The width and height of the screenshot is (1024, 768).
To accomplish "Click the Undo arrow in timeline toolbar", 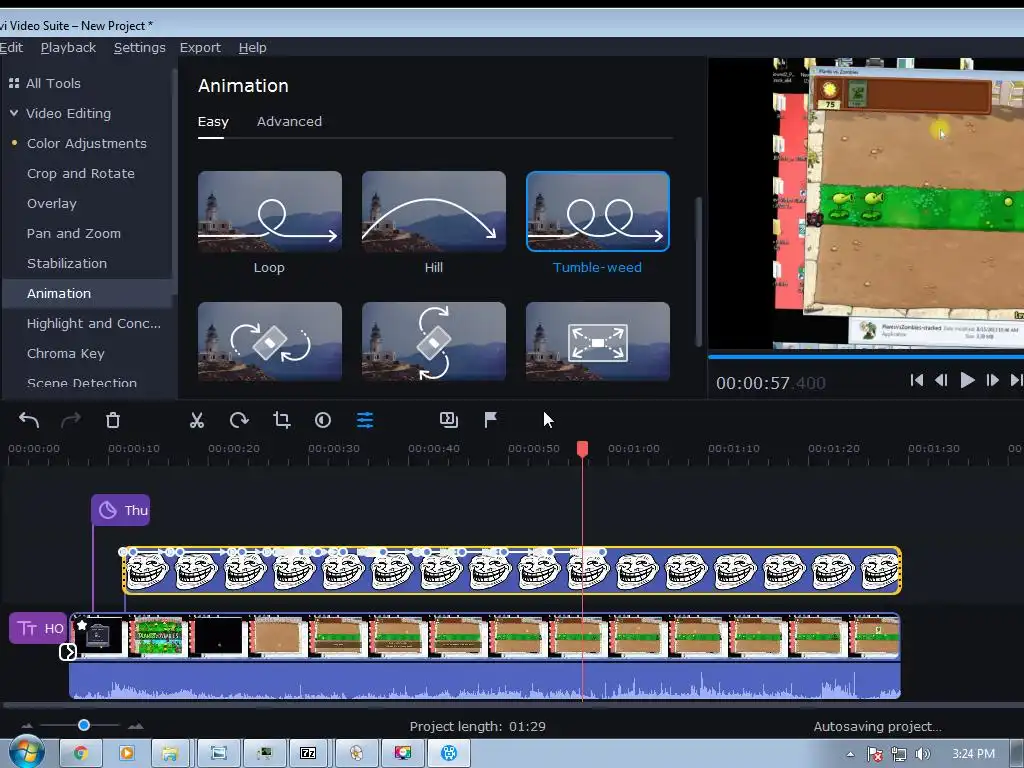I will (x=29, y=420).
